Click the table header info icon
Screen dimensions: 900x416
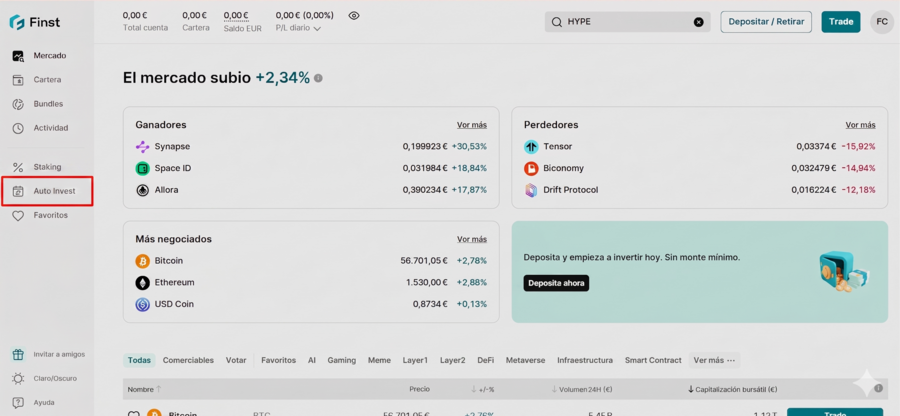tap(878, 388)
